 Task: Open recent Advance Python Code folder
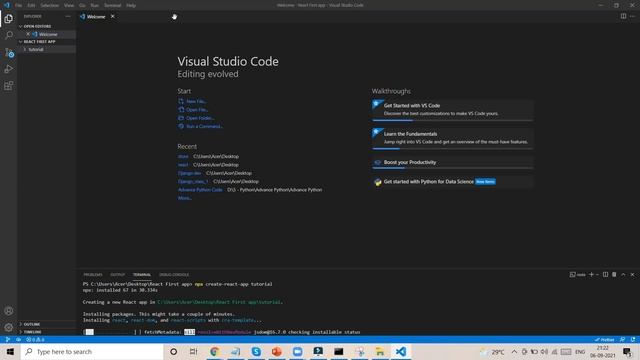pyautogui.click(x=200, y=190)
